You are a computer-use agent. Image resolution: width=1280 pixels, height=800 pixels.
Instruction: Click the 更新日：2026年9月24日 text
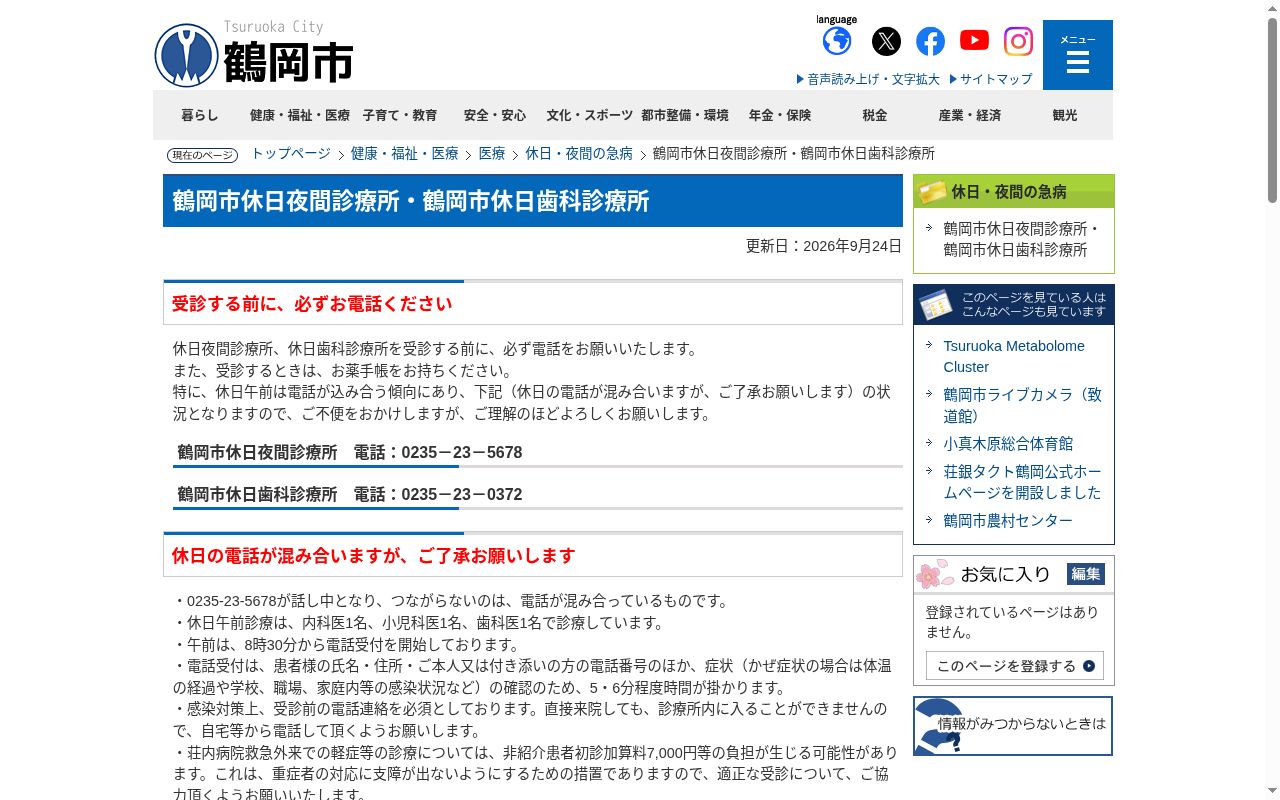[824, 246]
